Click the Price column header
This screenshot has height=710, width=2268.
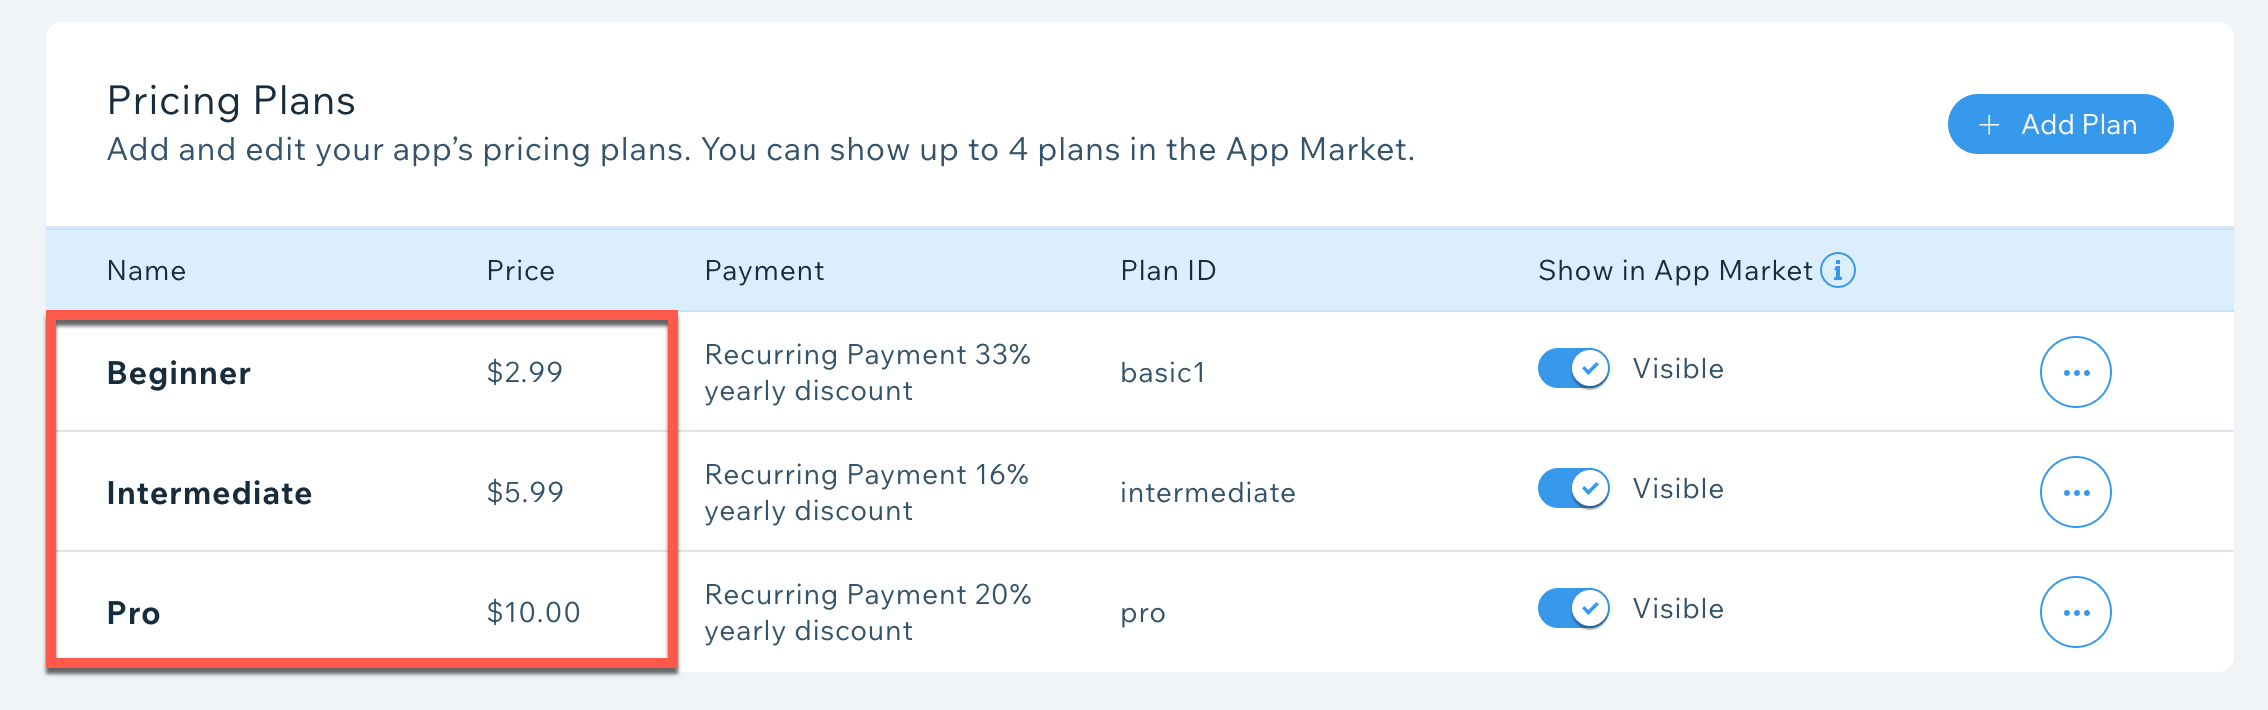coord(521,271)
